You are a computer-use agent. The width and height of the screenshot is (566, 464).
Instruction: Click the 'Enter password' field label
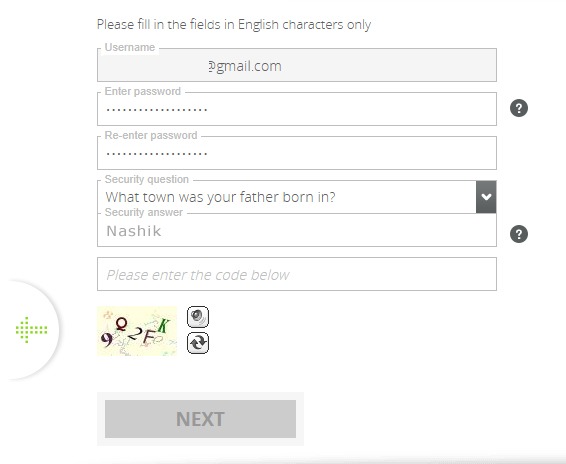143,91
